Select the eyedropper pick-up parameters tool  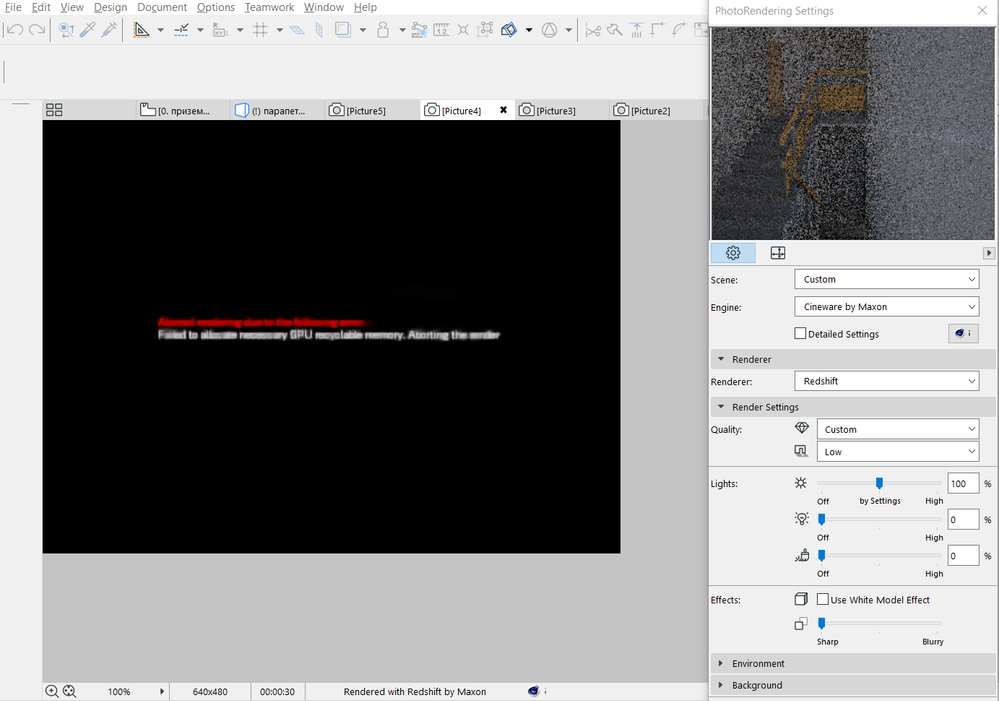(x=88, y=30)
